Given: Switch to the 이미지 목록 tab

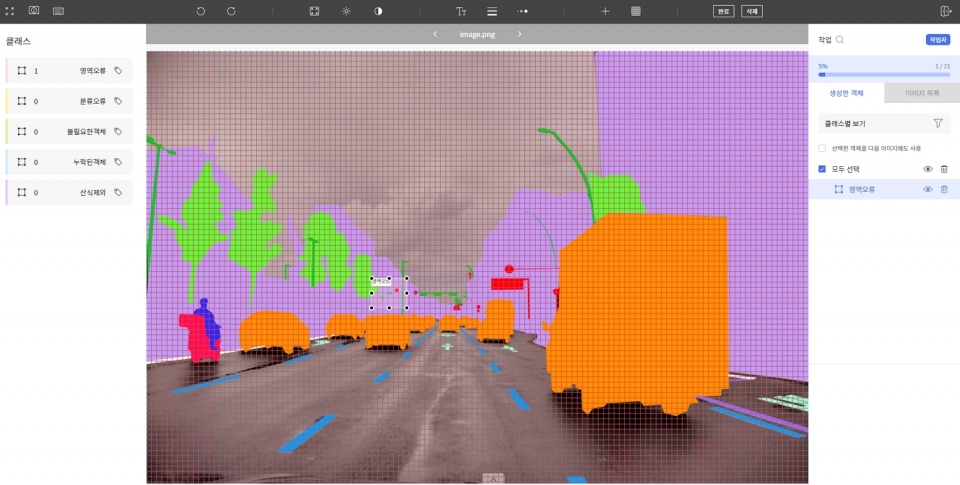Looking at the screenshot, I should [x=922, y=93].
